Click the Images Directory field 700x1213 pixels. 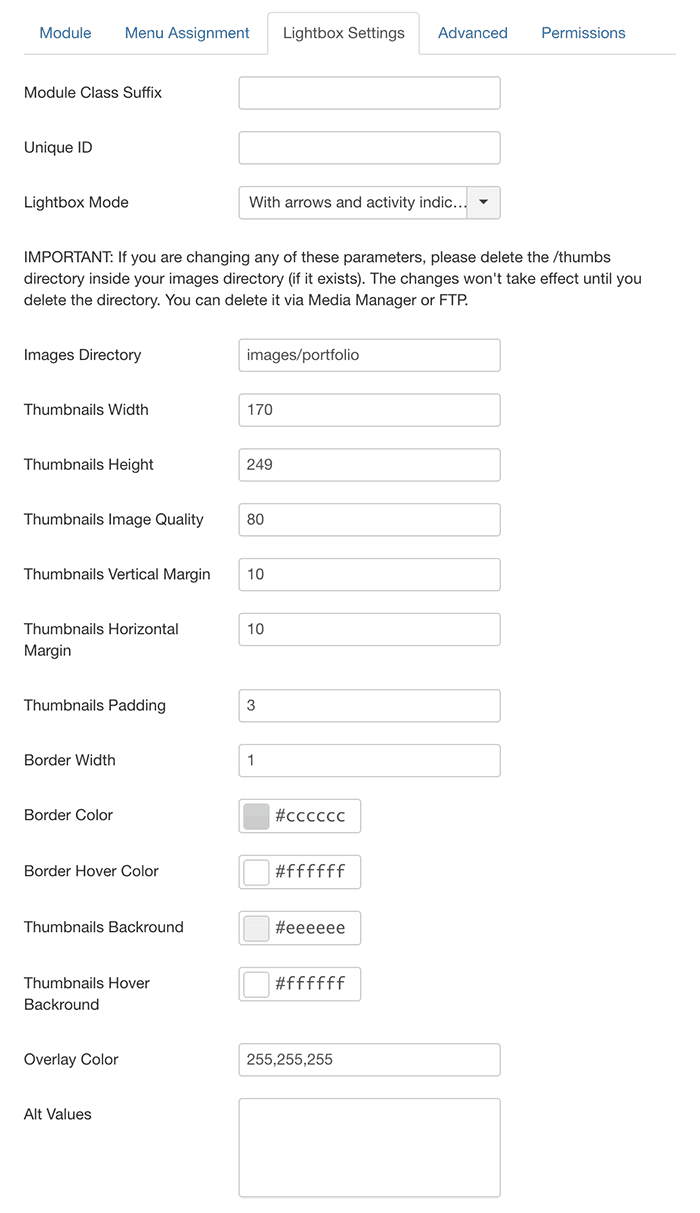[x=369, y=355]
